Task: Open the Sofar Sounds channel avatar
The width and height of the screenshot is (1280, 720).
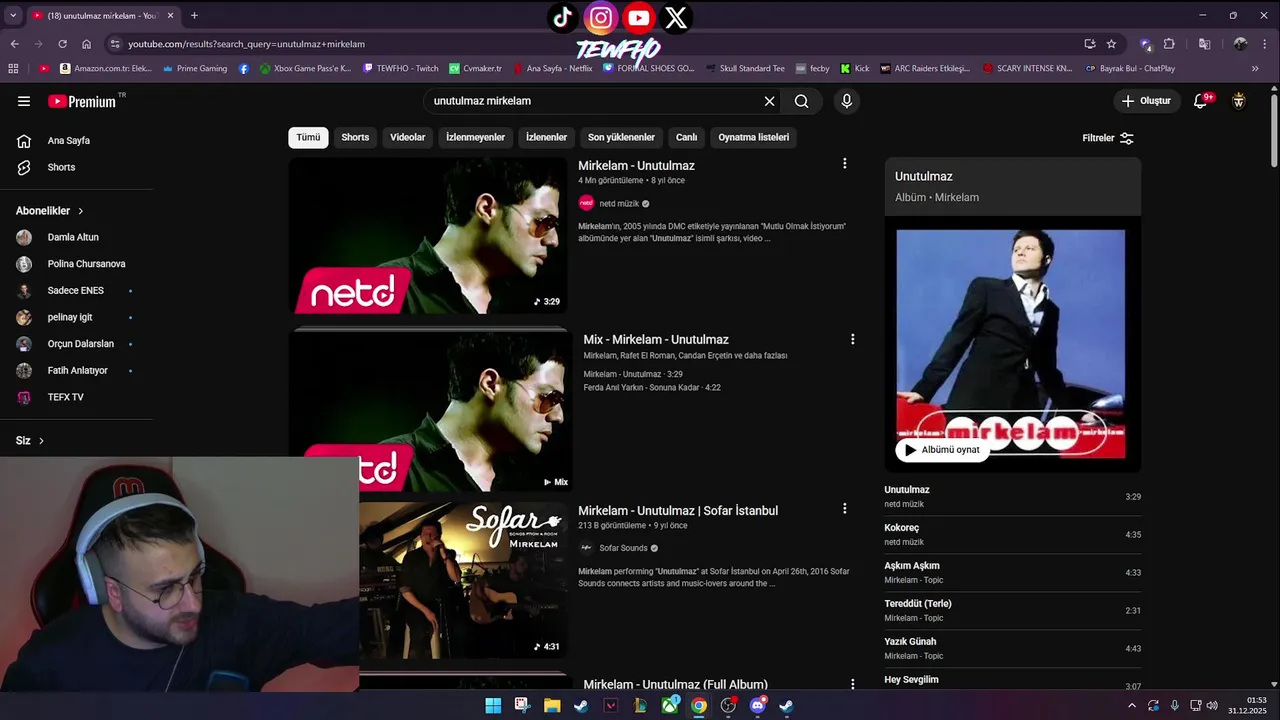Action: pyautogui.click(x=586, y=548)
